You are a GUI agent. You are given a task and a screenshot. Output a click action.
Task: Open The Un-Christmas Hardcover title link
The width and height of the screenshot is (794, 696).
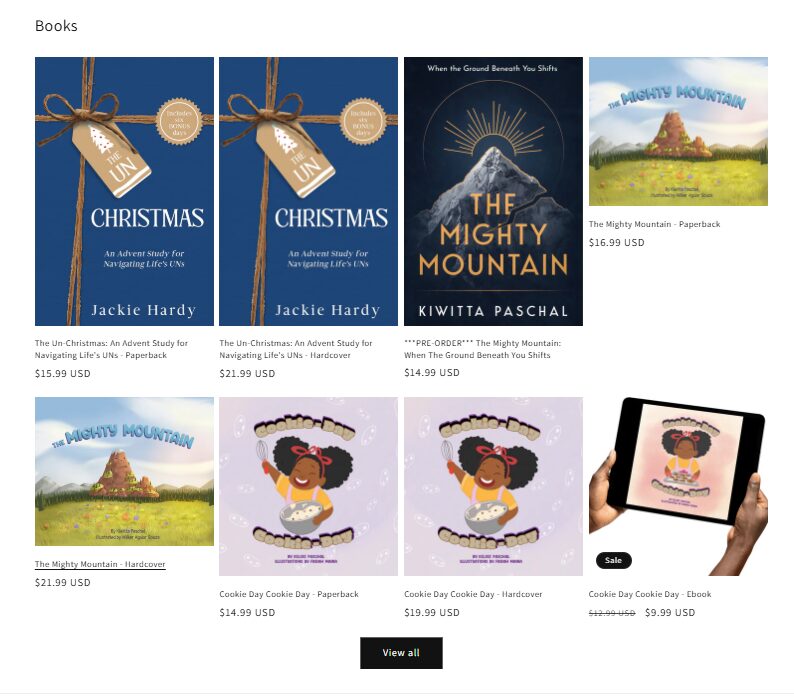tap(296, 349)
